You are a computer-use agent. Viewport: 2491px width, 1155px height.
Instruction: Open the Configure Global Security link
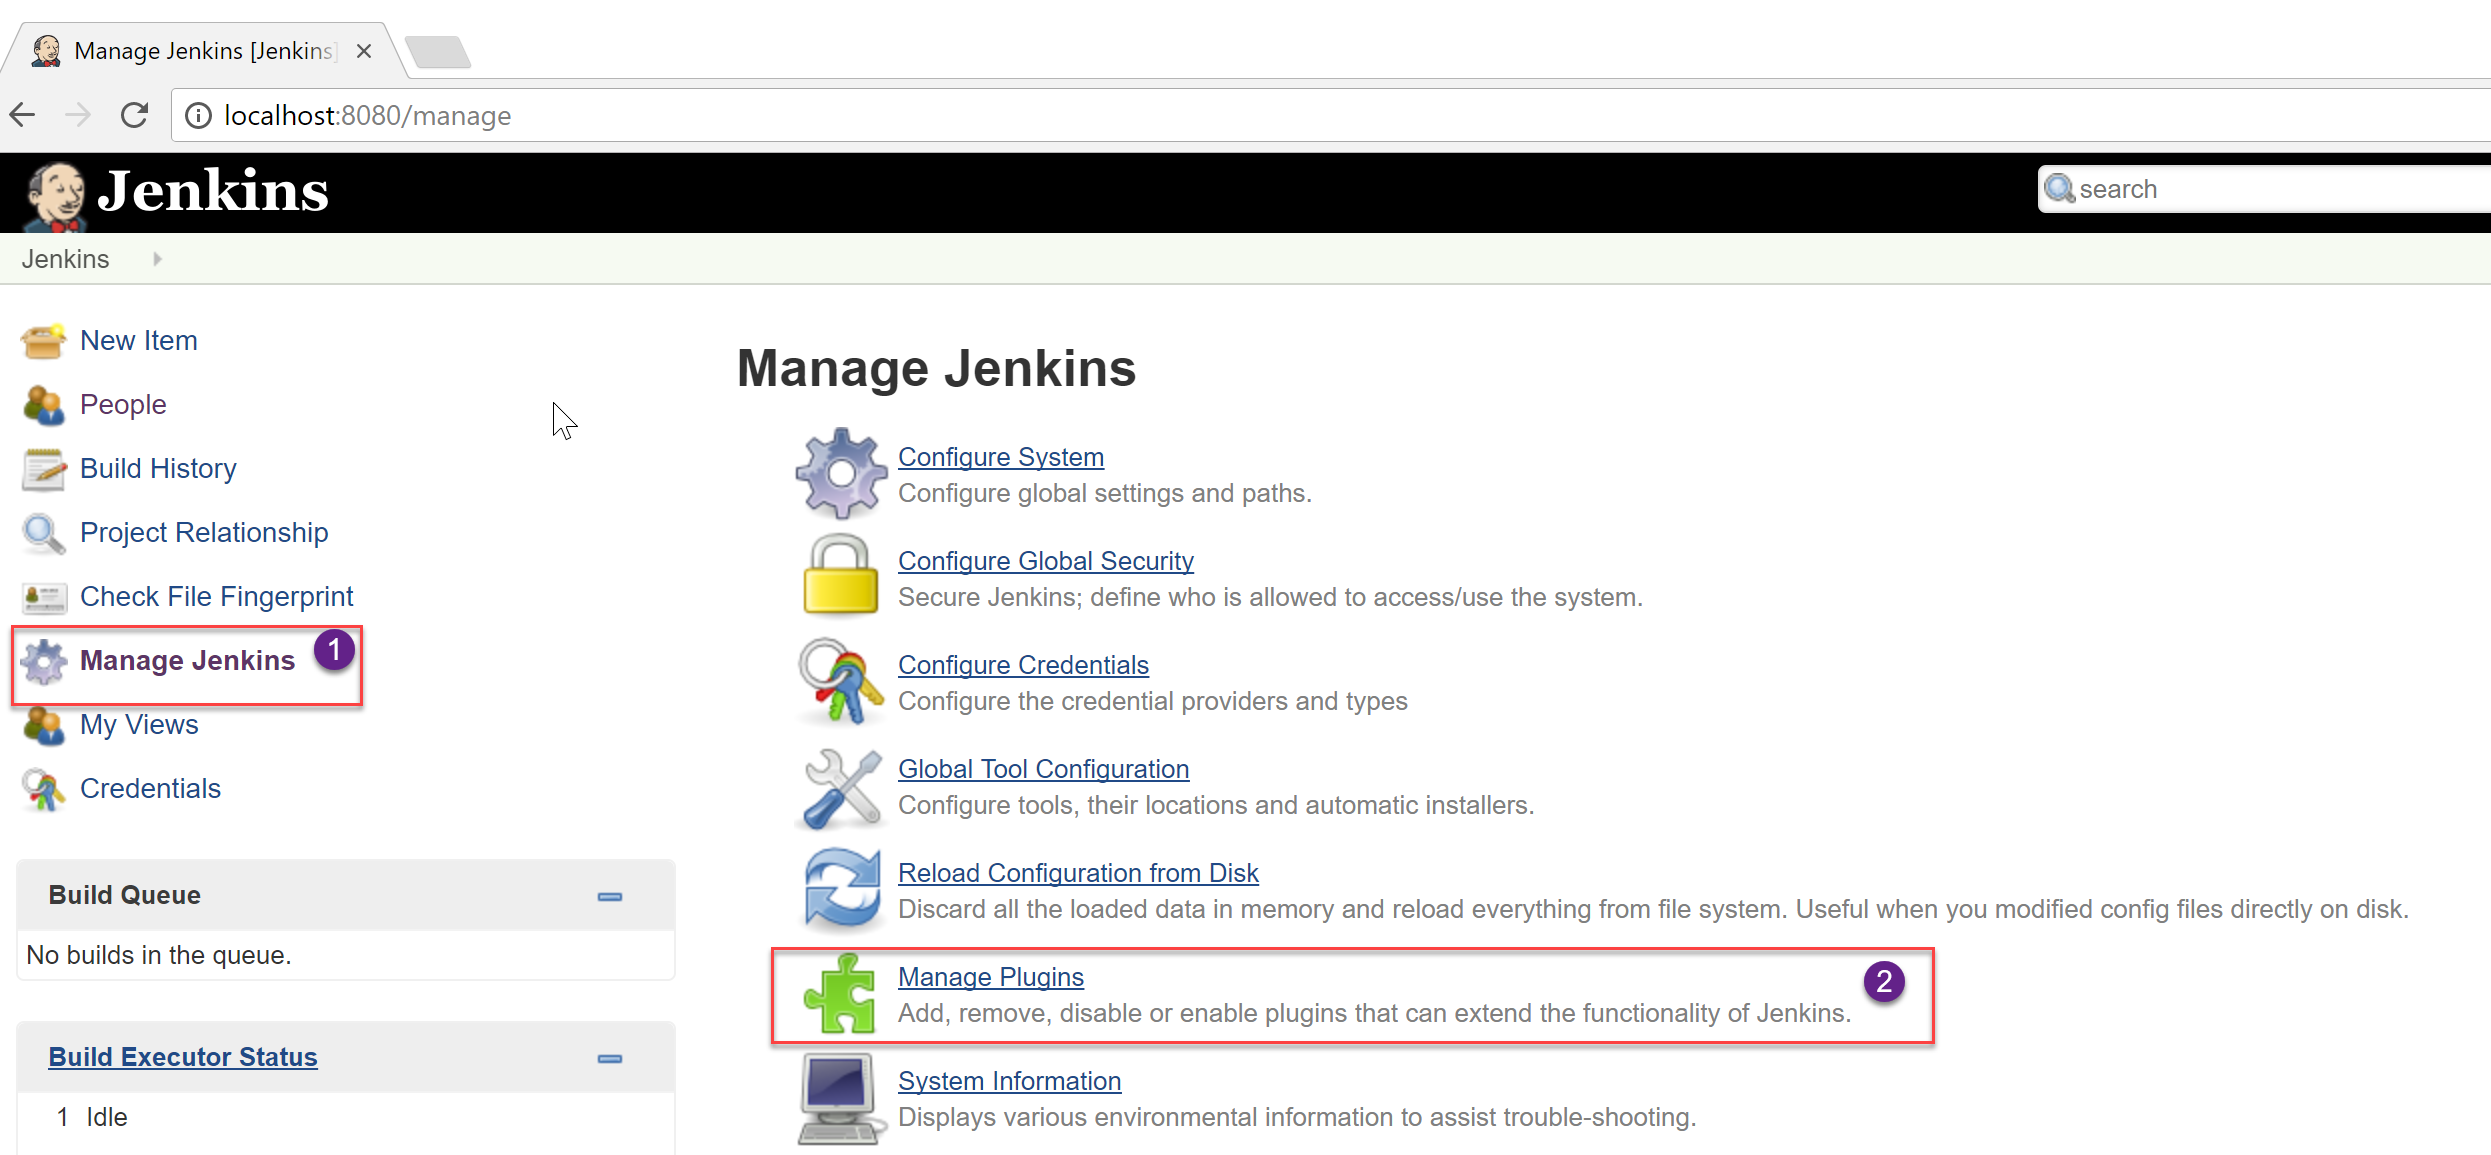(1046, 561)
